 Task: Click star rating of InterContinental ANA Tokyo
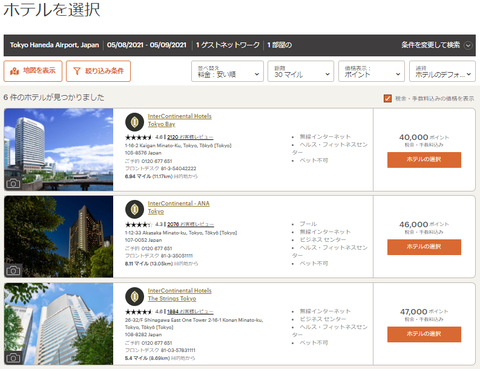(139, 224)
